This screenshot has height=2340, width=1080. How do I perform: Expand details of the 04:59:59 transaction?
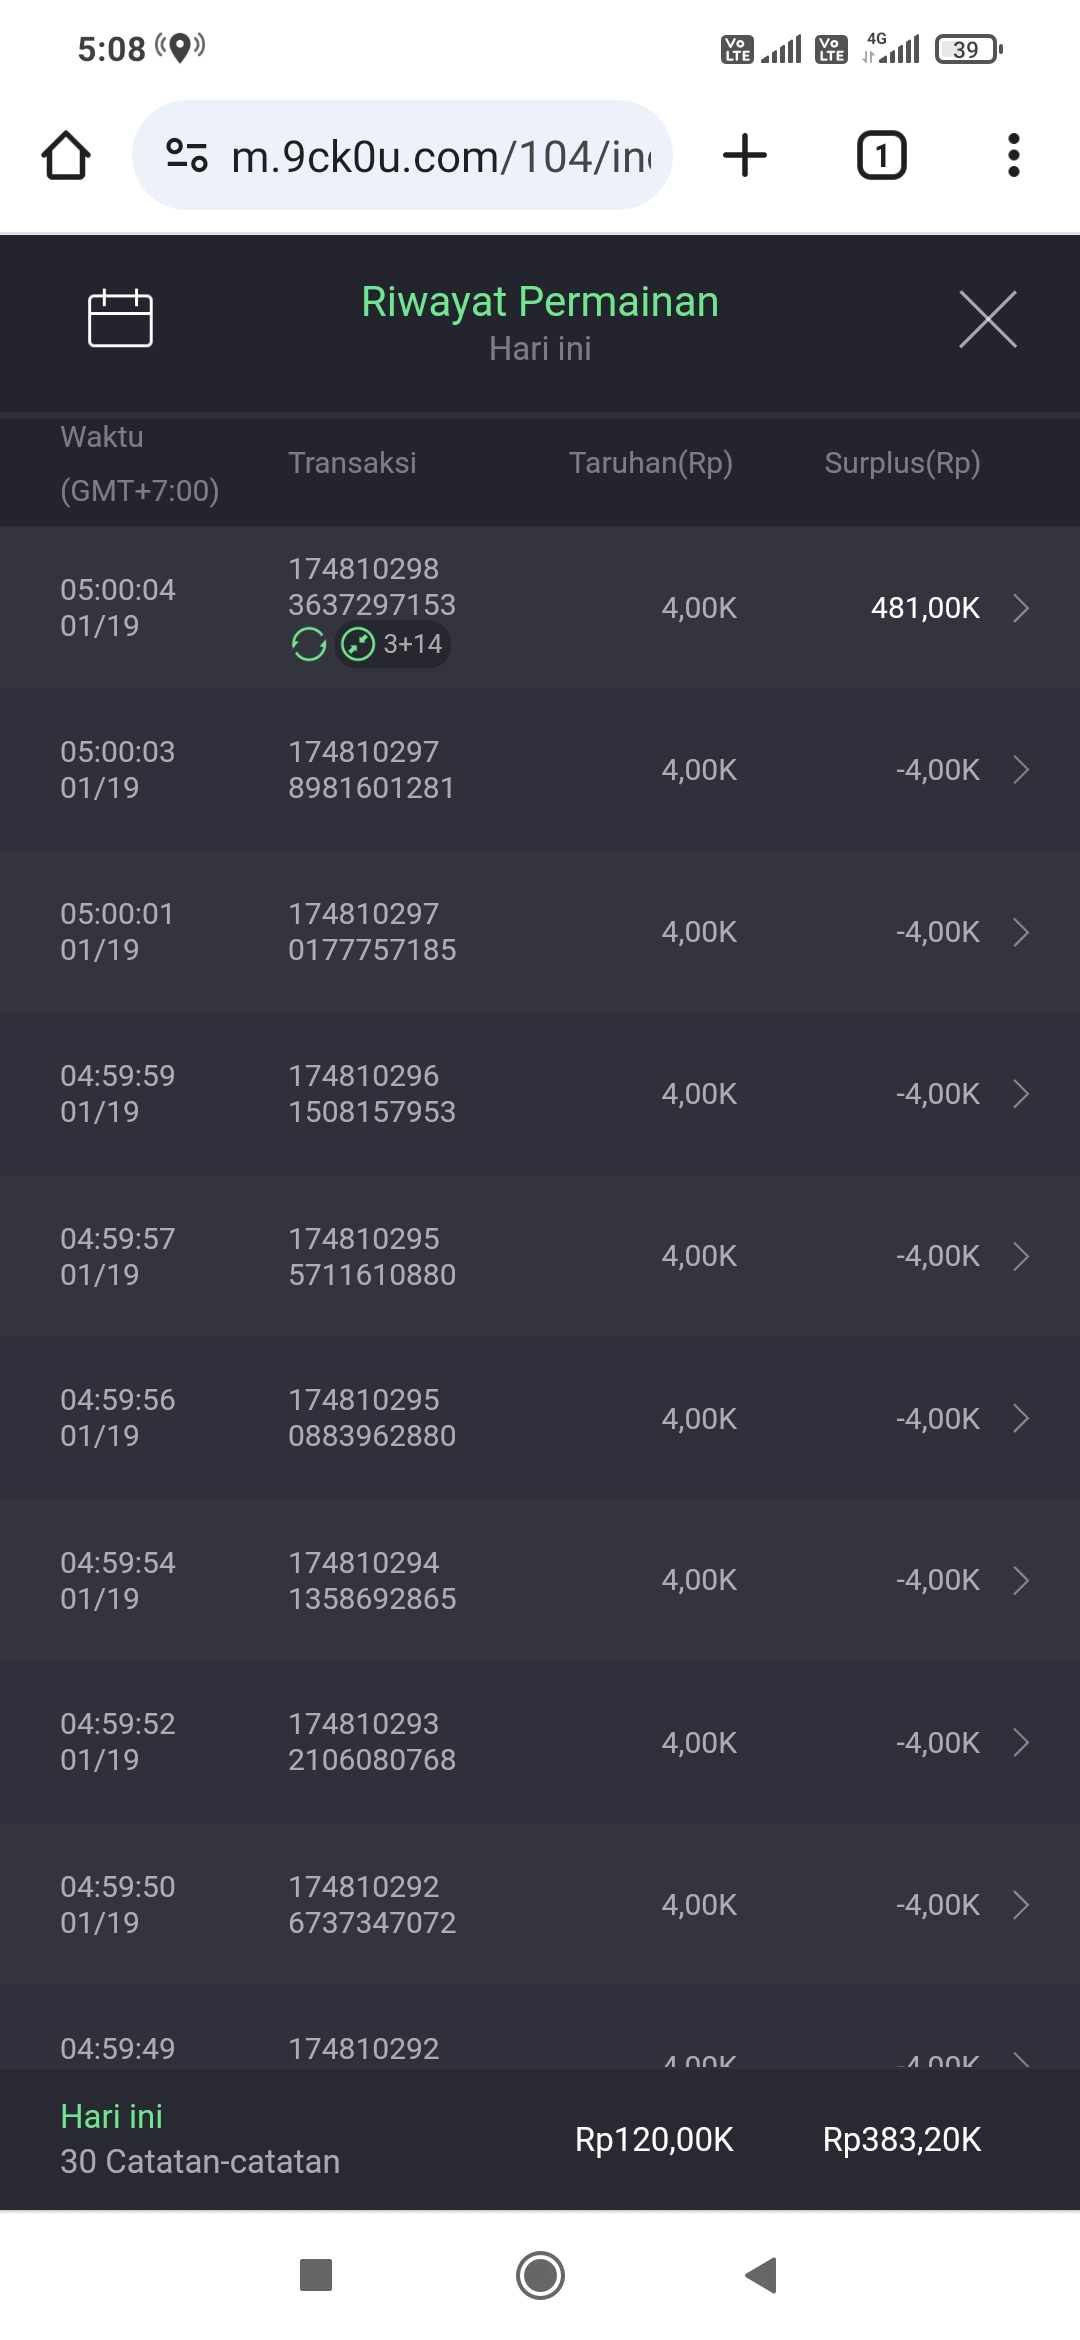point(1020,1094)
